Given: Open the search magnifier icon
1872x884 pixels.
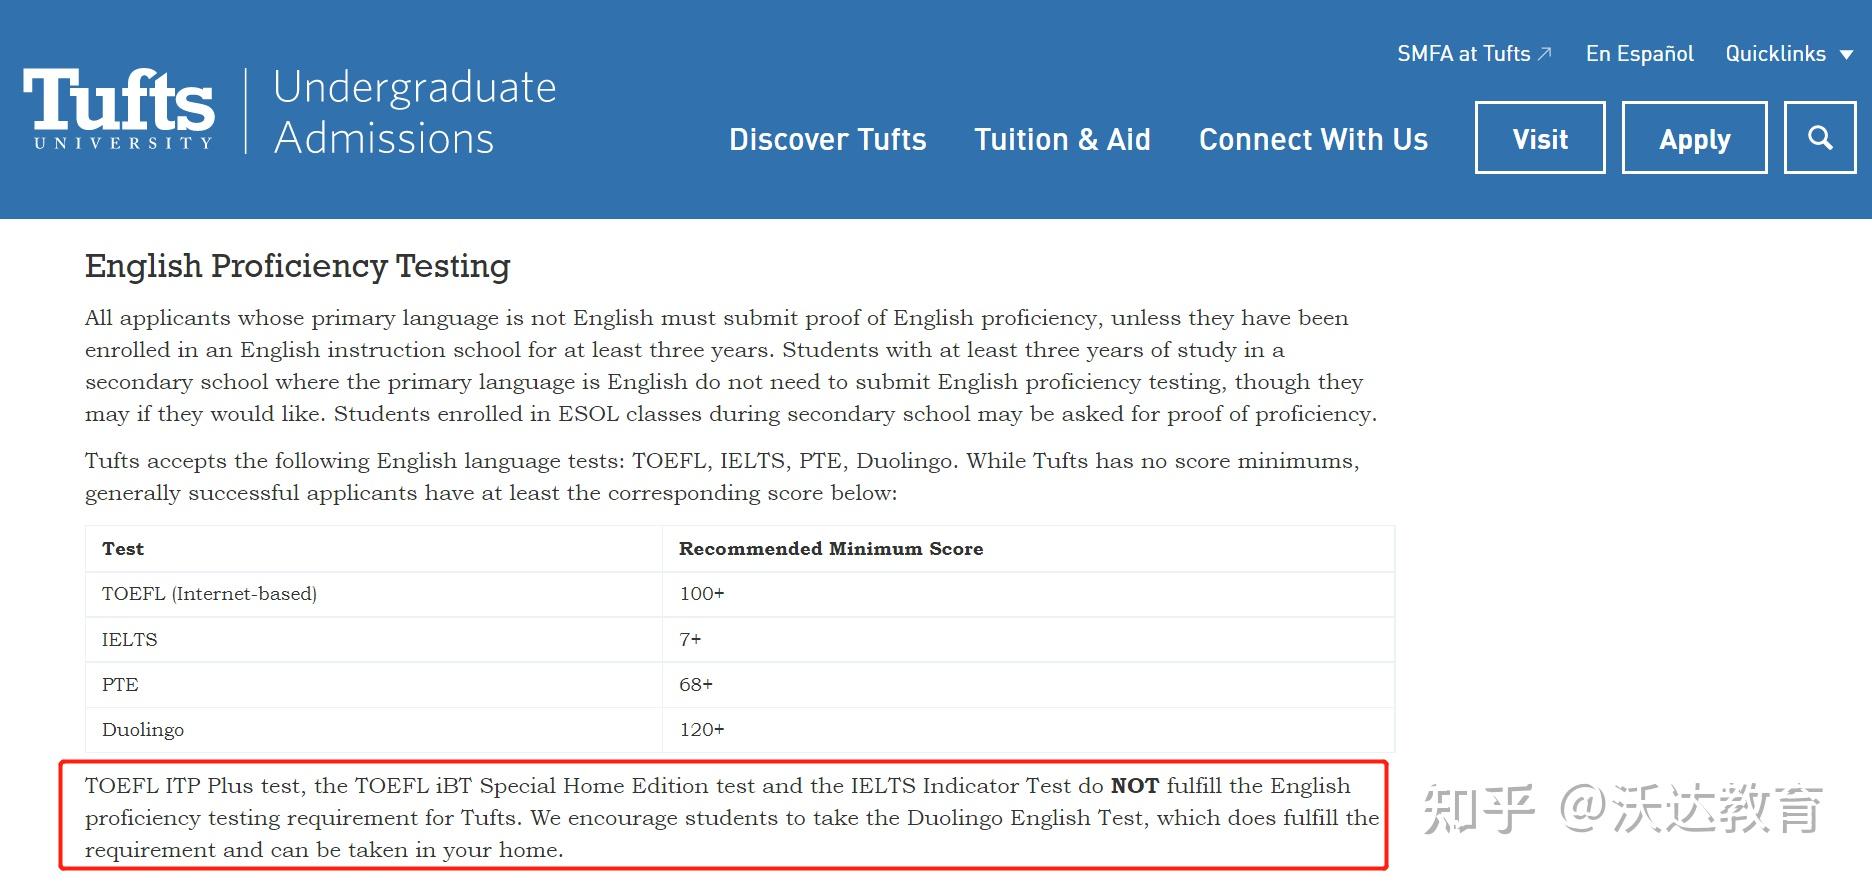Looking at the screenshot, I should pos(1820,138).
